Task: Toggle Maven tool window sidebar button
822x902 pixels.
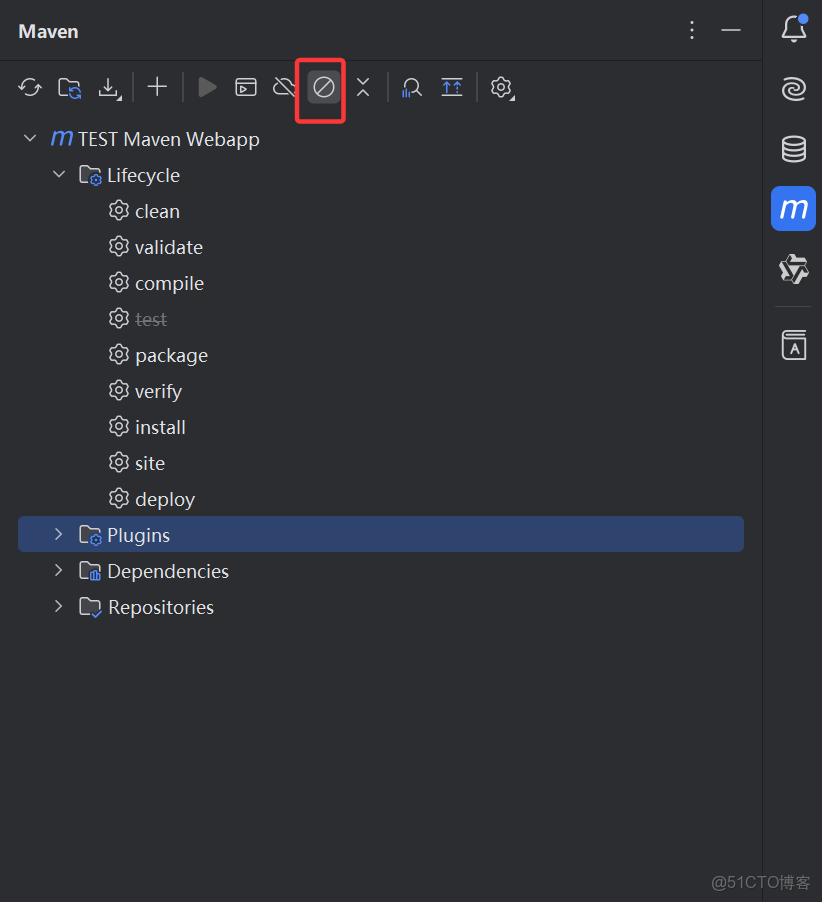Action: (x=793, y=208)
